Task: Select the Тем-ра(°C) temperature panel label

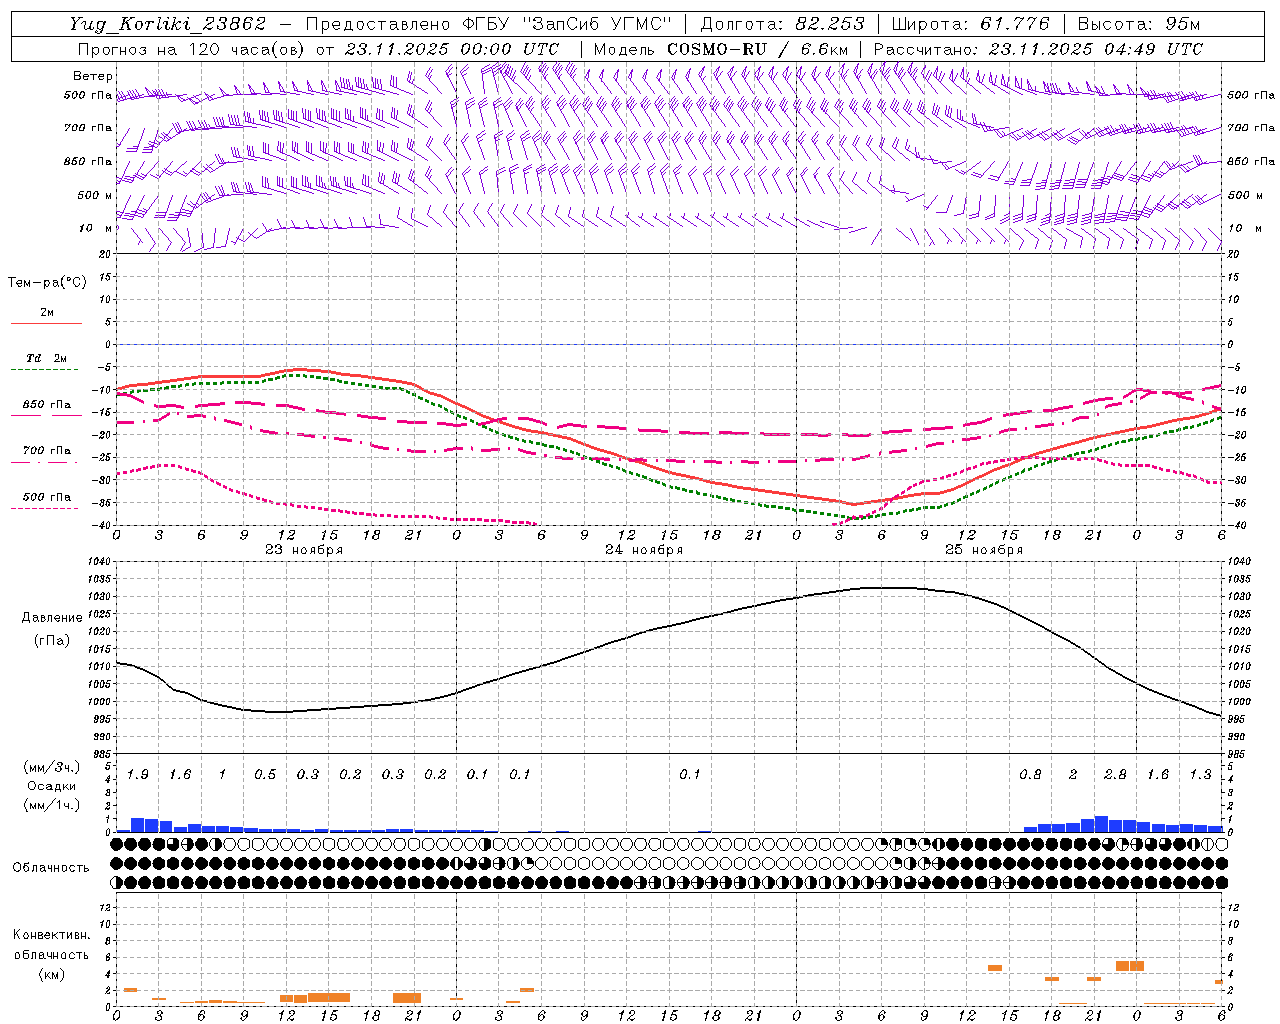Action: pos(47,283)
